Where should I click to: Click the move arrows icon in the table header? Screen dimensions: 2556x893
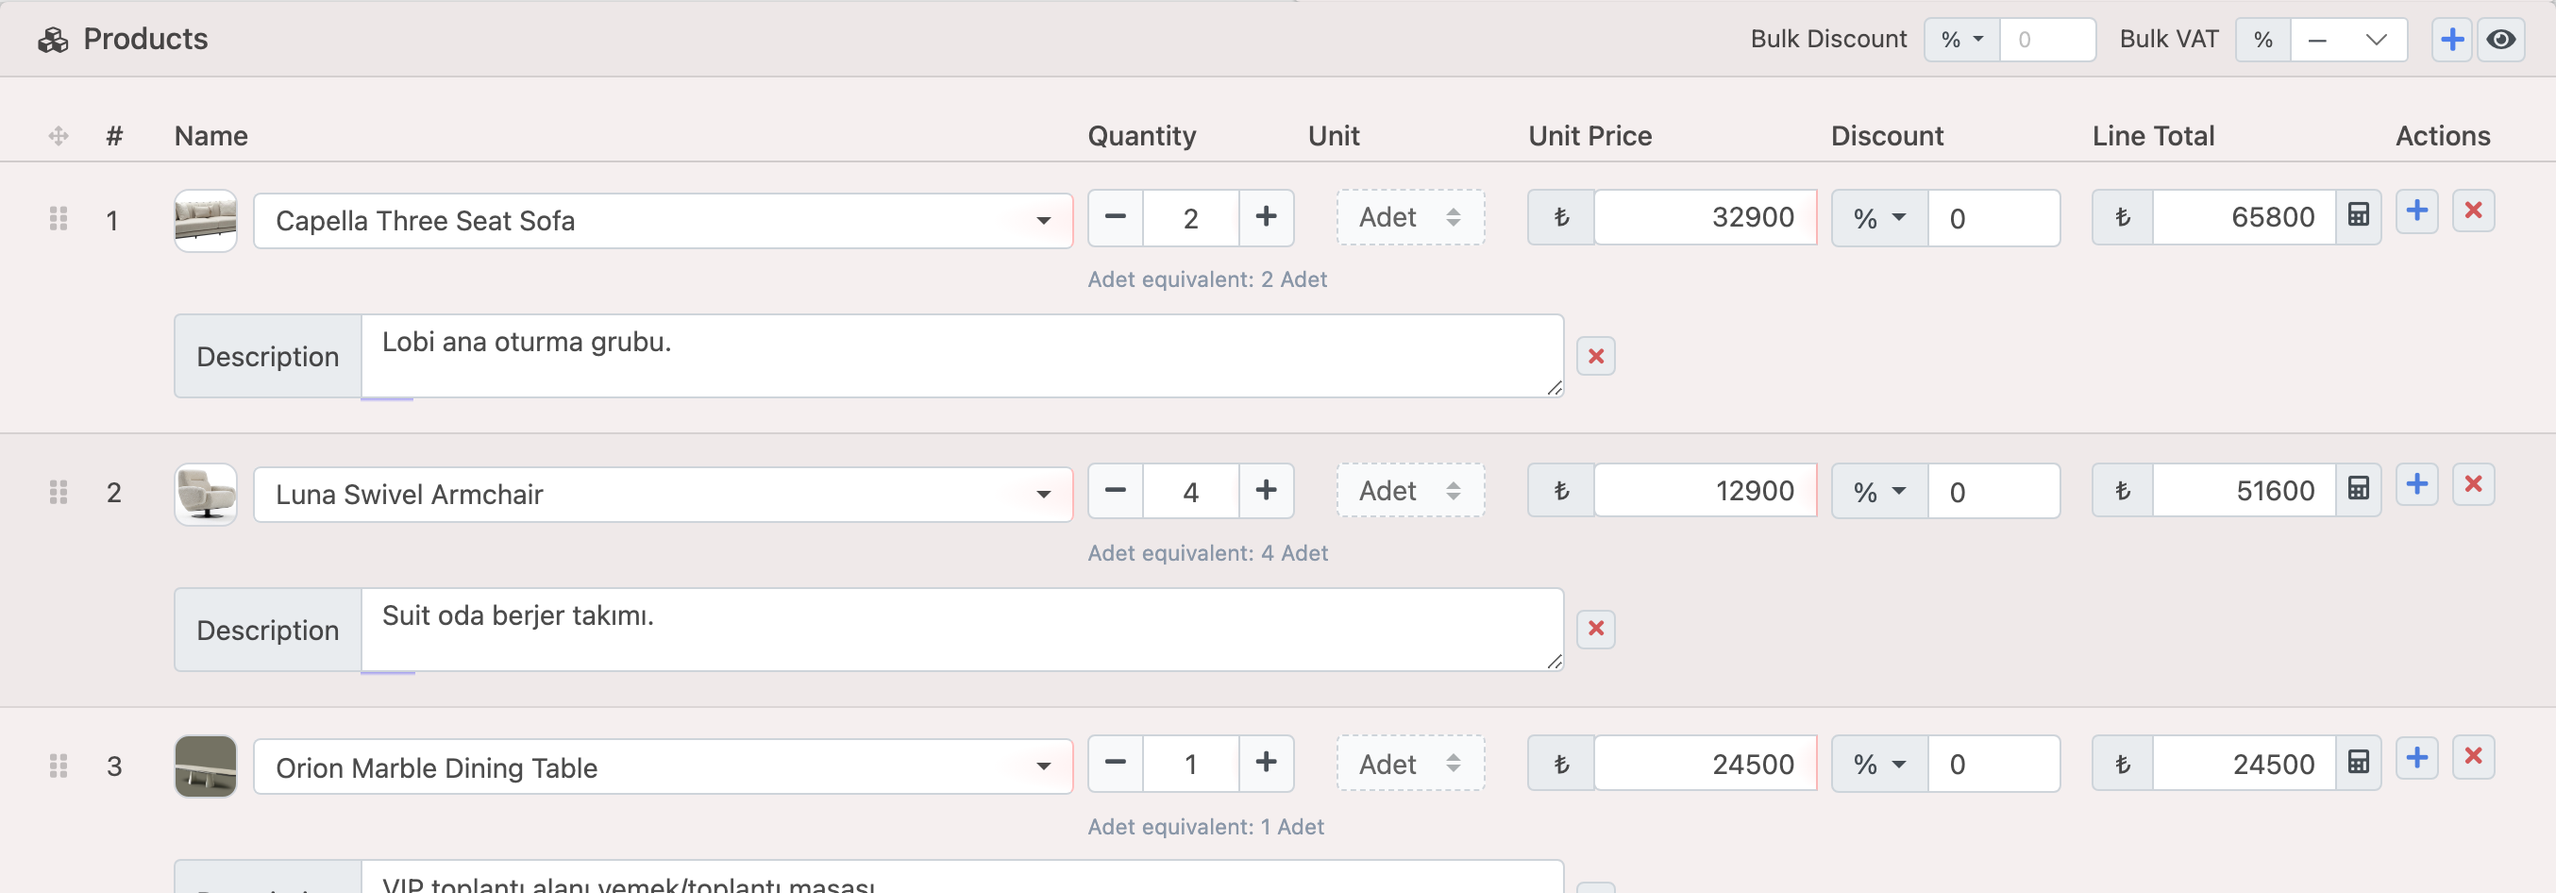[x=59, y=136]
